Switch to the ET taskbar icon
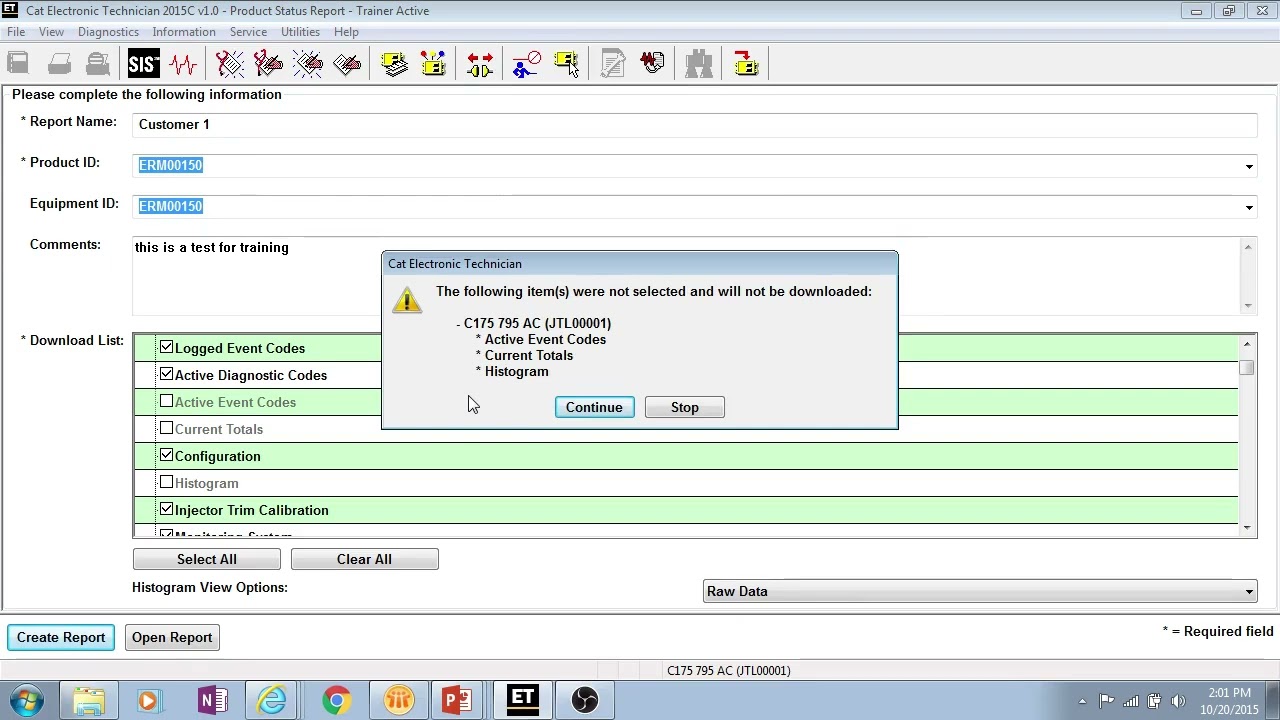The width and height of the screenshot is (1280, 720). pos(522,699)
